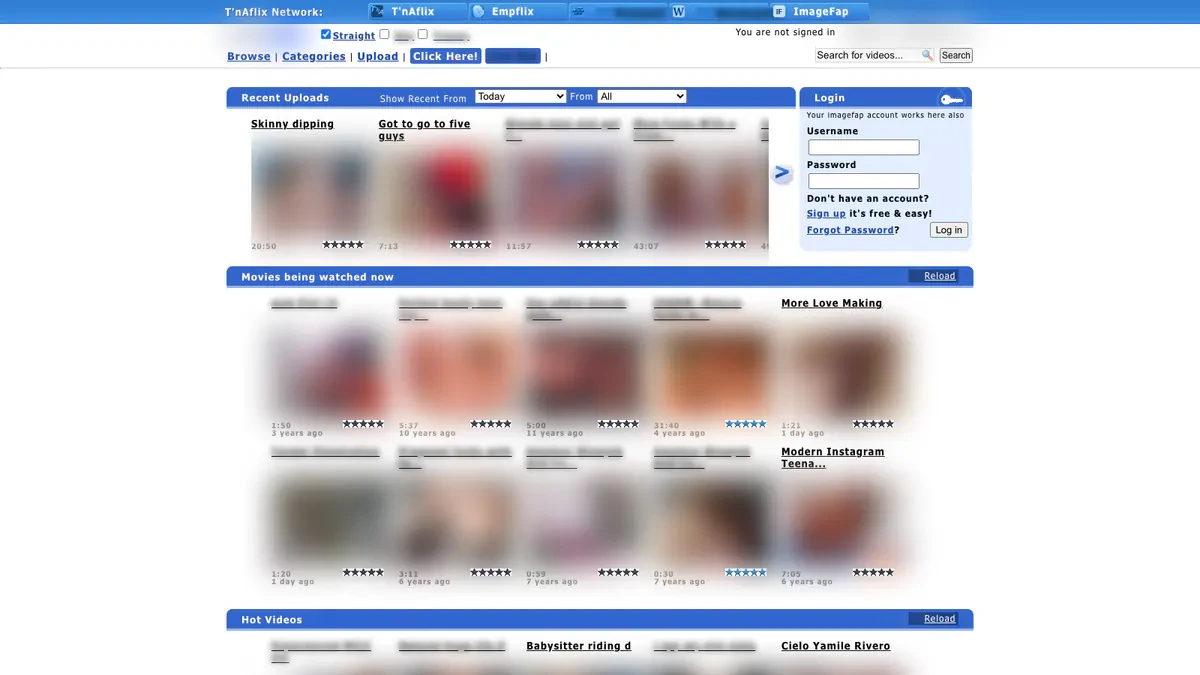Open the Categories link
The image size is (1200, 675).
click(x=314, y=57)
